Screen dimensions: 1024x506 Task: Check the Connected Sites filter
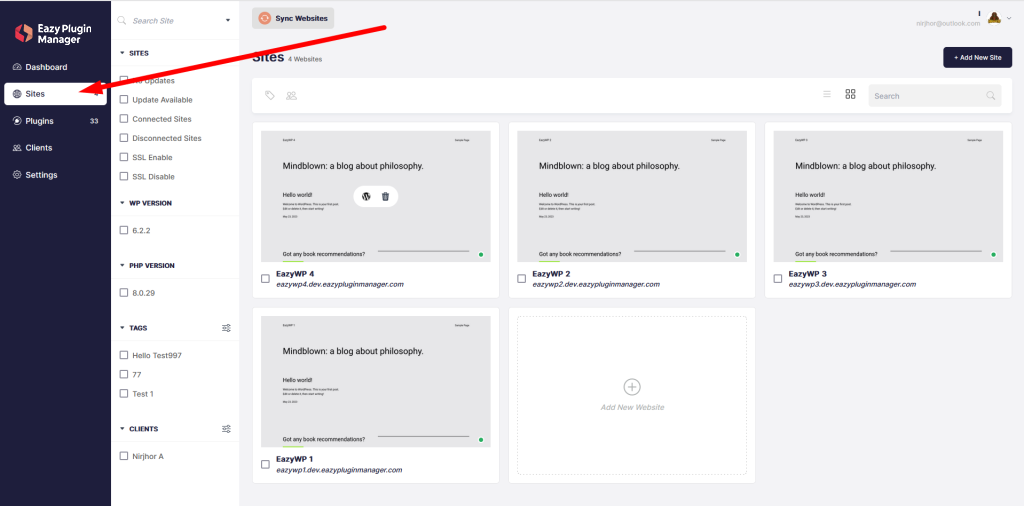pyautogui.click(x=124, y=119)
